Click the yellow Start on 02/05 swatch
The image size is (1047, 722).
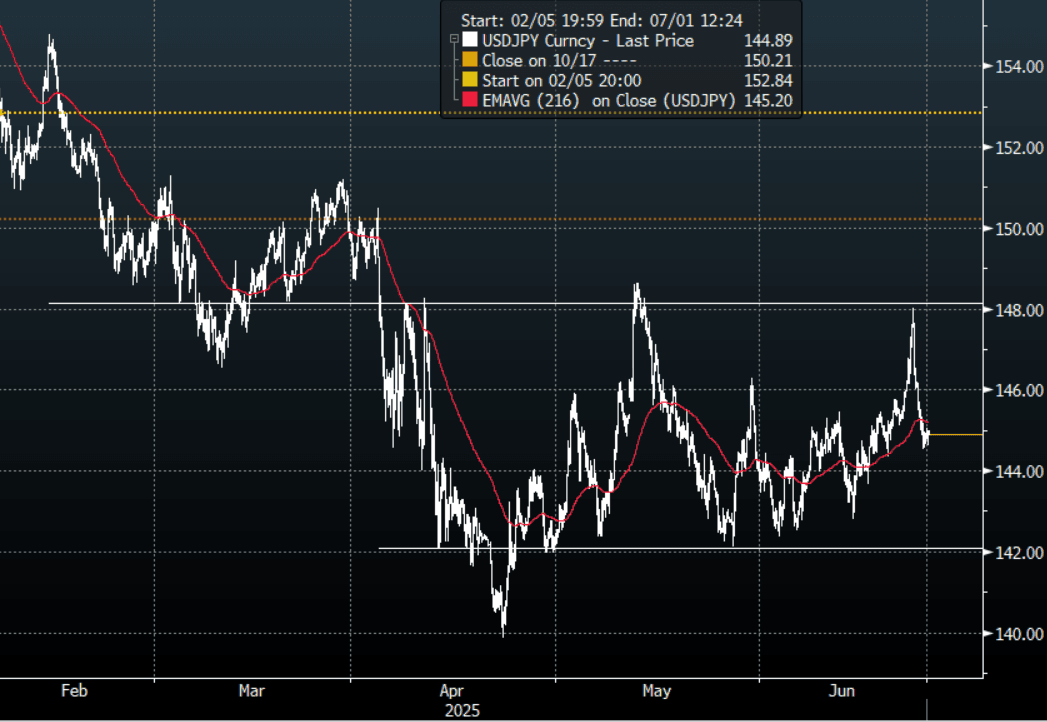(x=470, y=81)
